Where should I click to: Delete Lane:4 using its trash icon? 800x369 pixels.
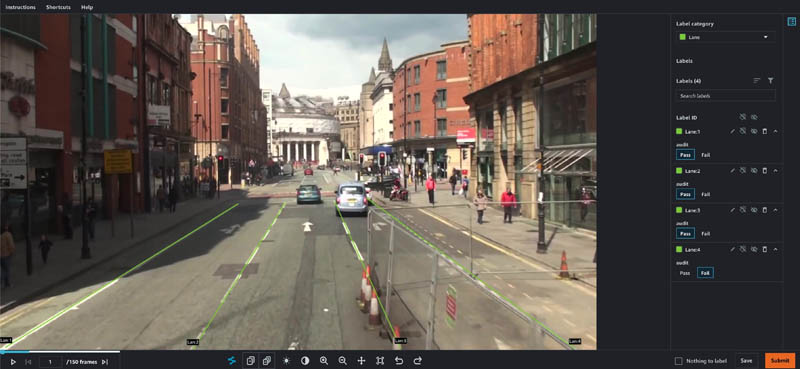(x=764, y=249)
